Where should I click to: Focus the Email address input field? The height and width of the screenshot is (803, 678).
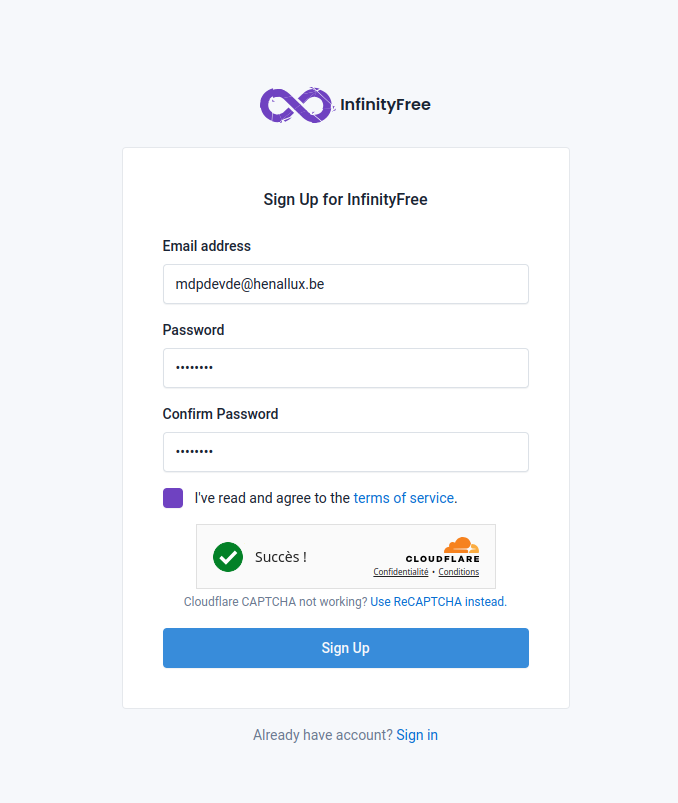pyautogui.click(x=345, y=284)
